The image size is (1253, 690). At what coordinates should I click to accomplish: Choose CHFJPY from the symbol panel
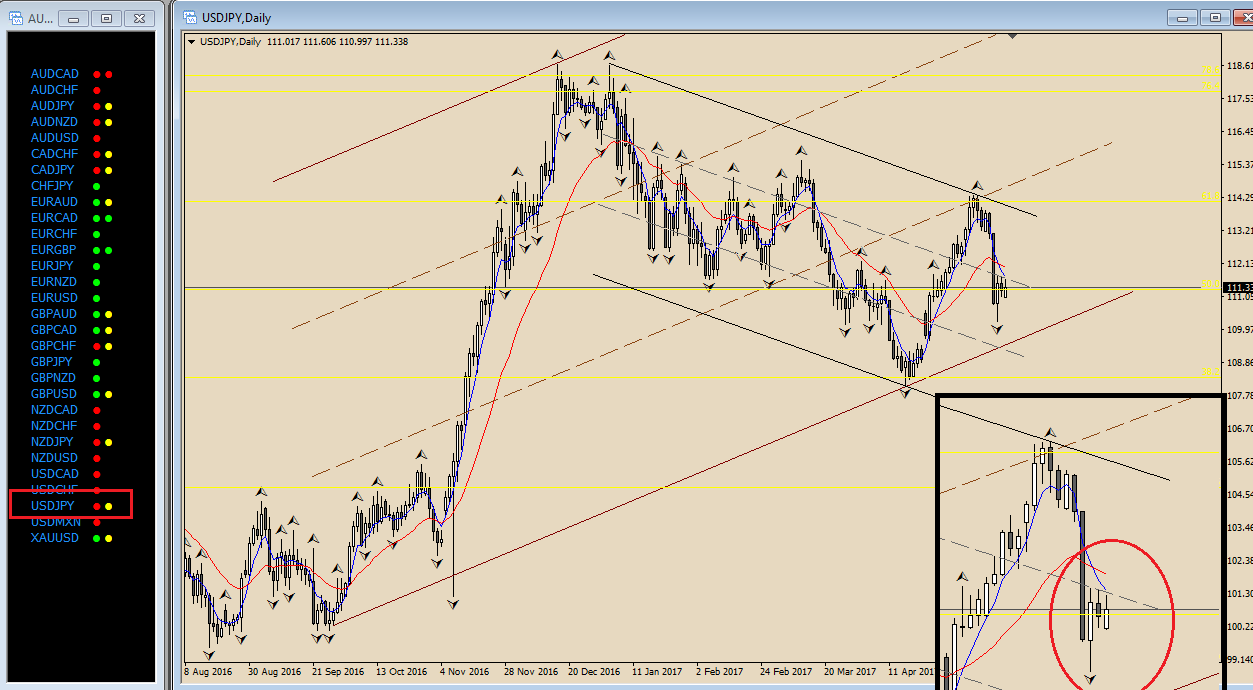(x=52, y=186)
